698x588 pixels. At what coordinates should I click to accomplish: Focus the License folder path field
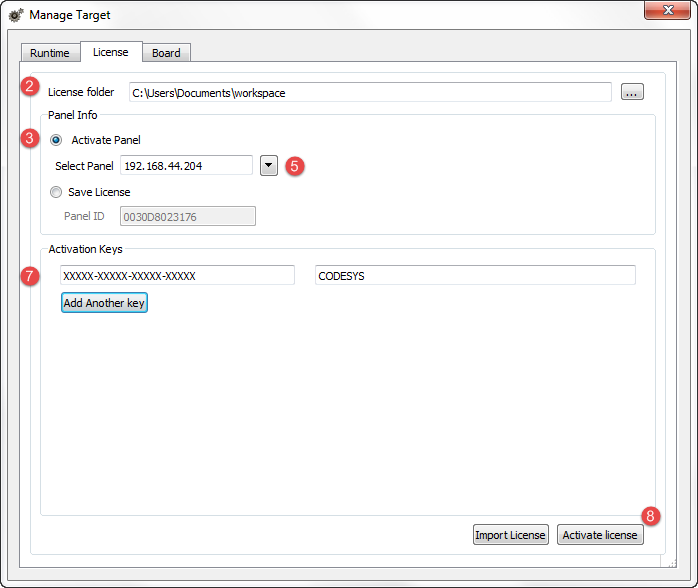tap(369, 93)
